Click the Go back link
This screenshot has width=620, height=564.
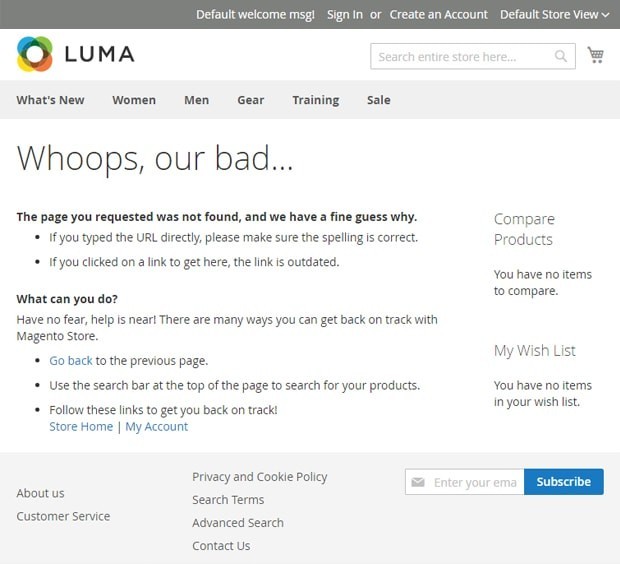click(x=71, y=361)
